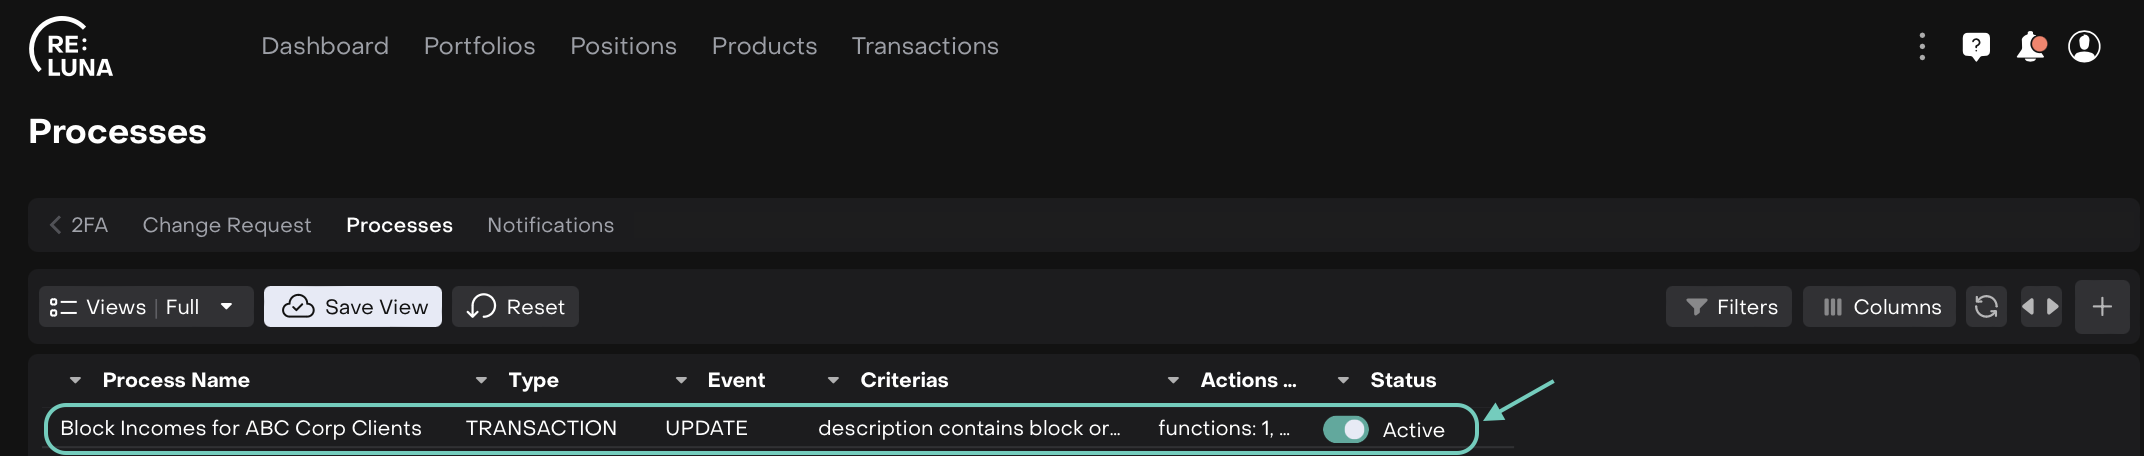Expand the Process Name column menu arrow
Screen dimensions: 2144x456
point(75,380)
